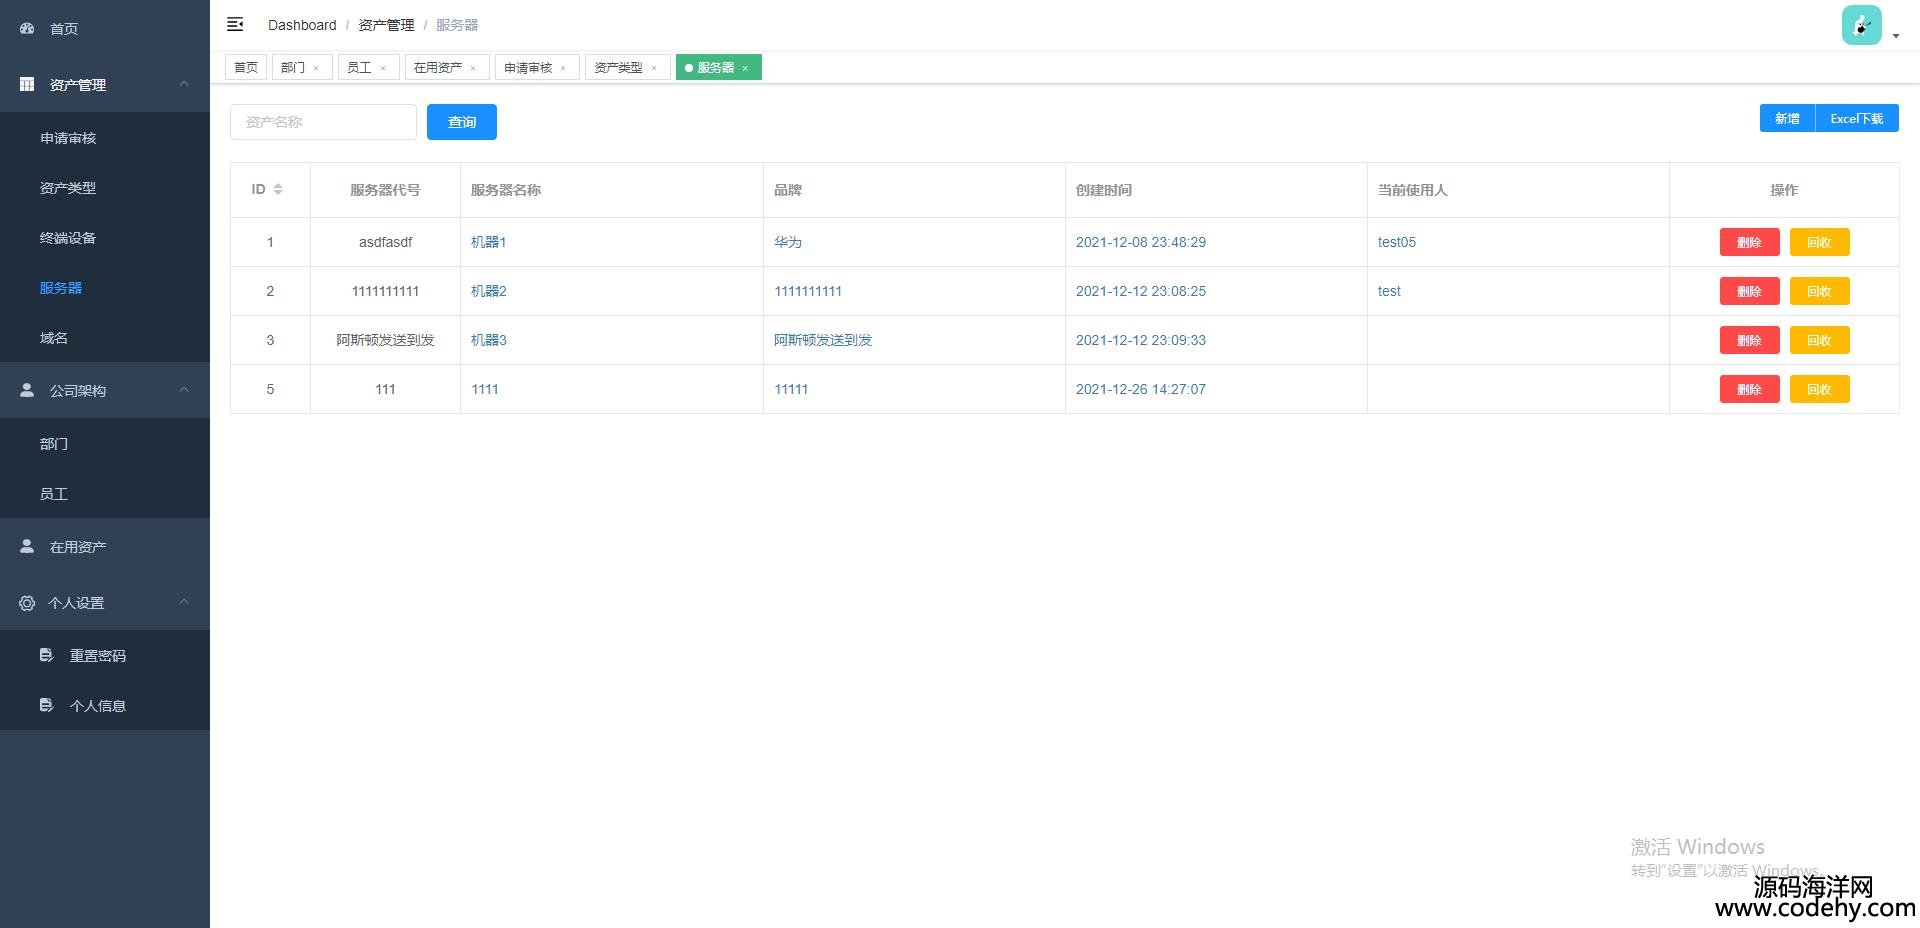Collapse the 公司架构 sidebar section
The height and width of the screenshot is (928, 1920).
[184, 390]
